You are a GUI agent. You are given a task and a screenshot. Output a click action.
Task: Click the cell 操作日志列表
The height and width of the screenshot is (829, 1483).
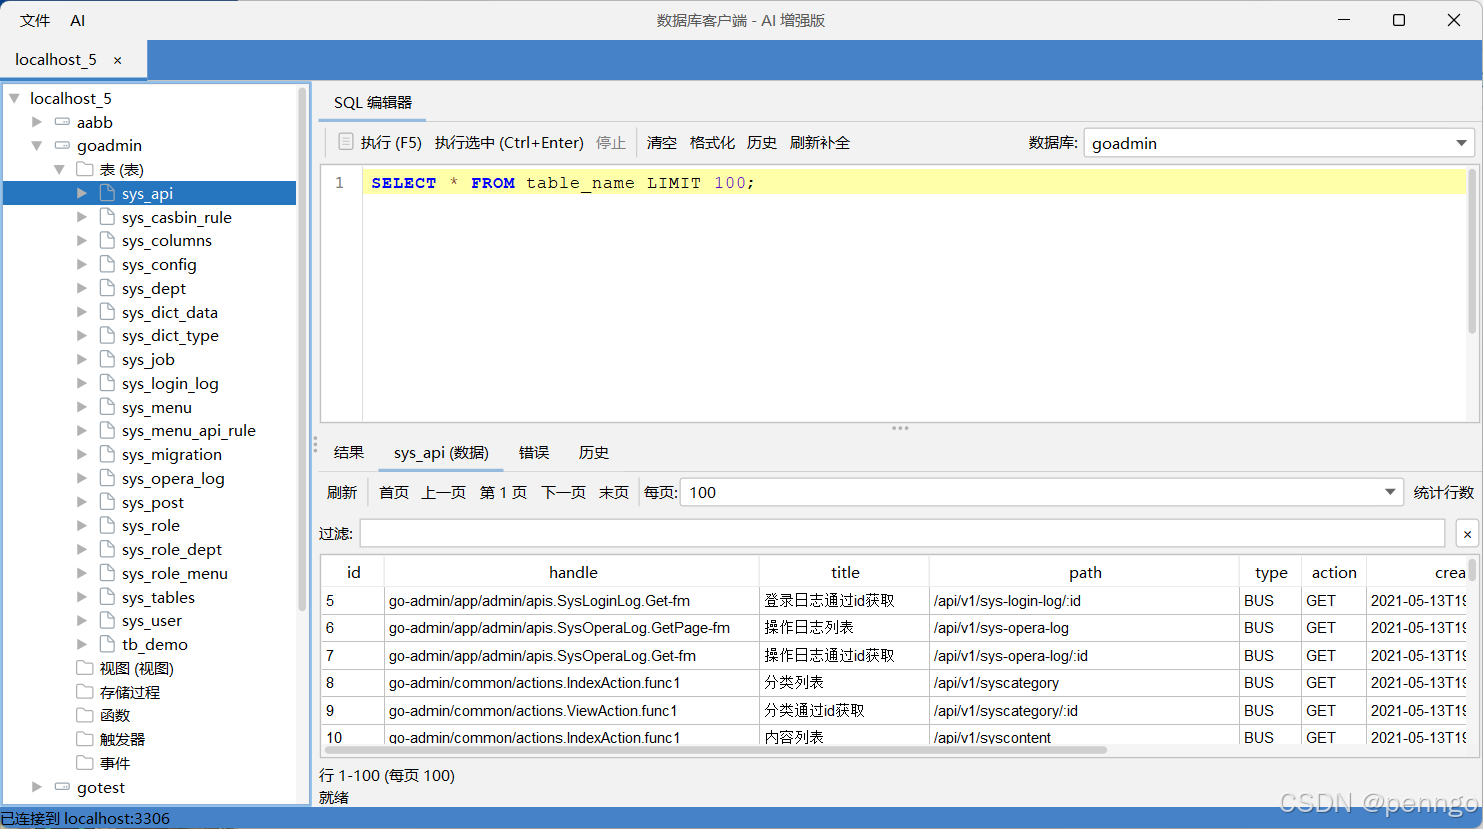click(x=844, y=628)
